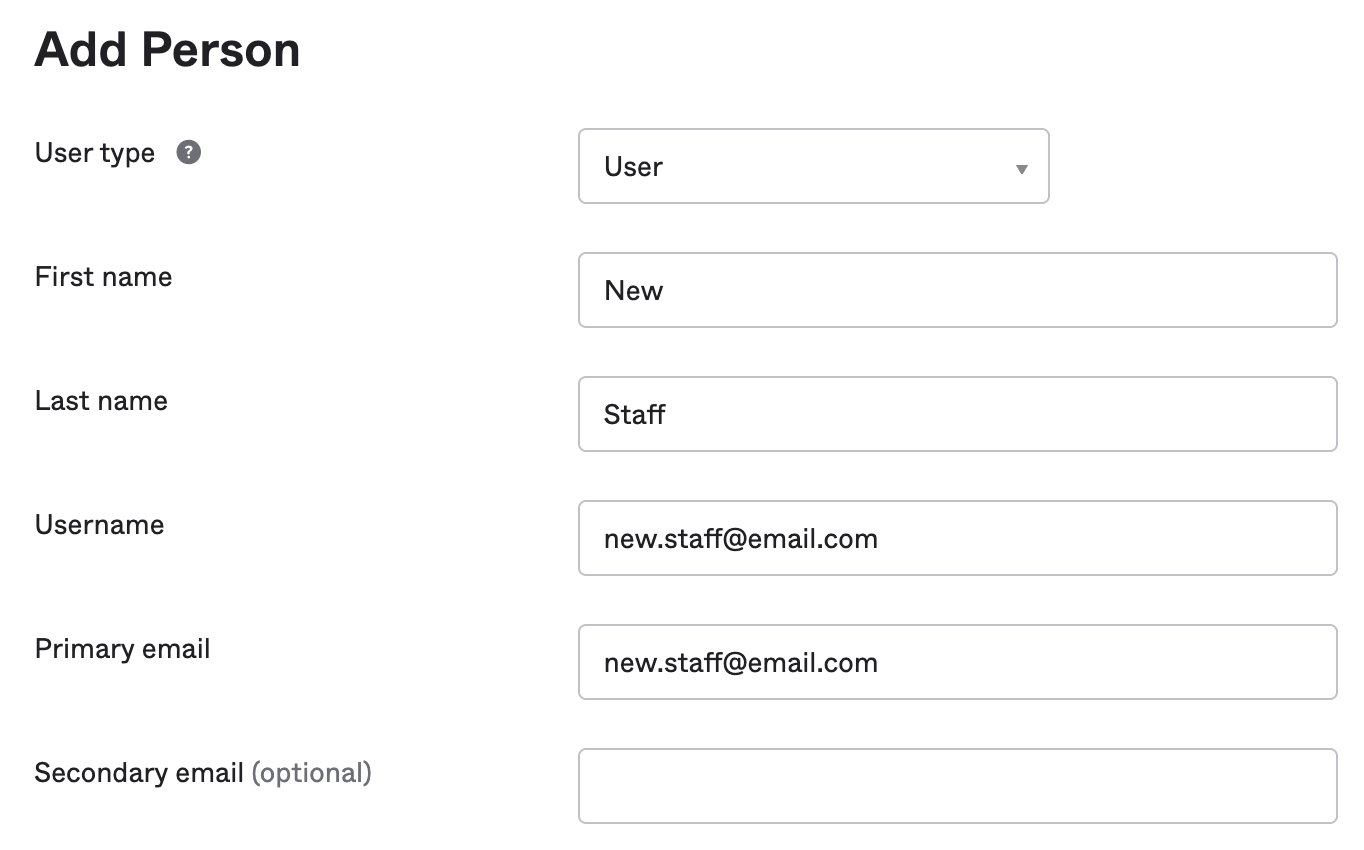Click the dropdown arrow triangle
This screenshot has height=850, width=1364.
[1021, 169]
